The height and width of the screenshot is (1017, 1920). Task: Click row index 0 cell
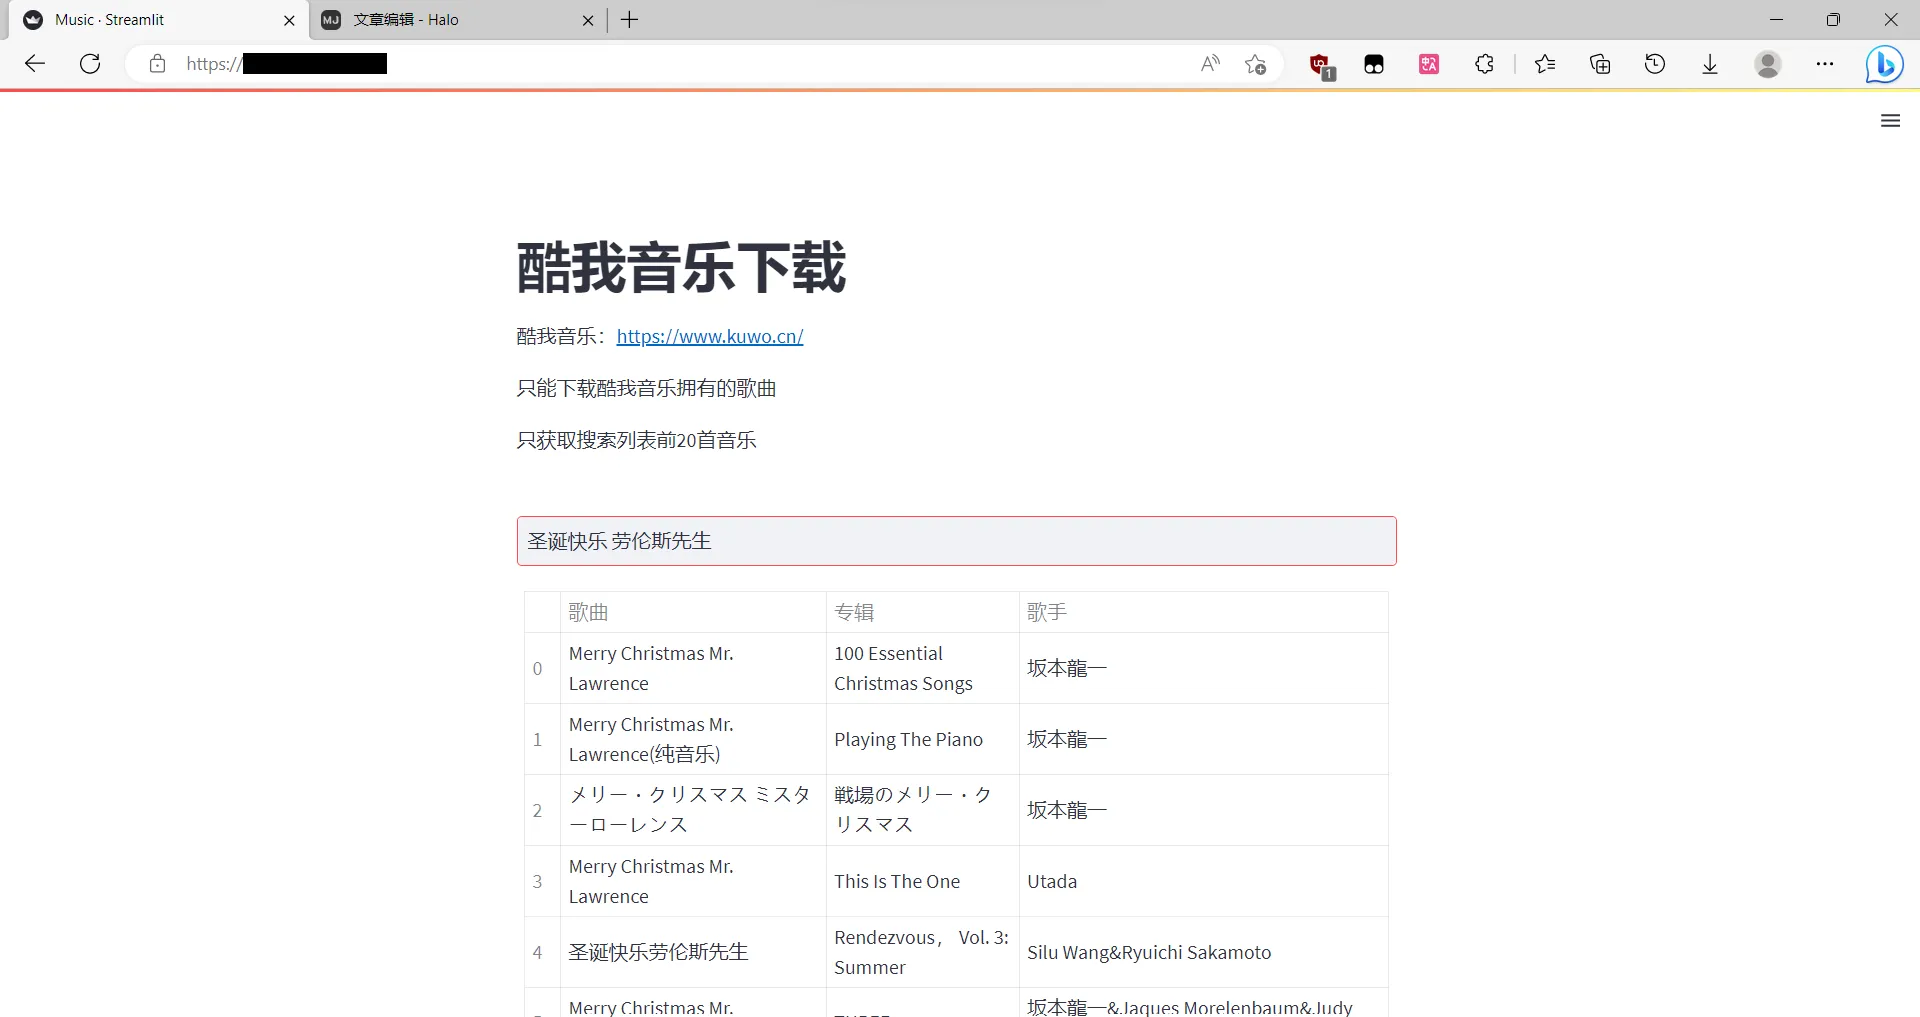542,668
